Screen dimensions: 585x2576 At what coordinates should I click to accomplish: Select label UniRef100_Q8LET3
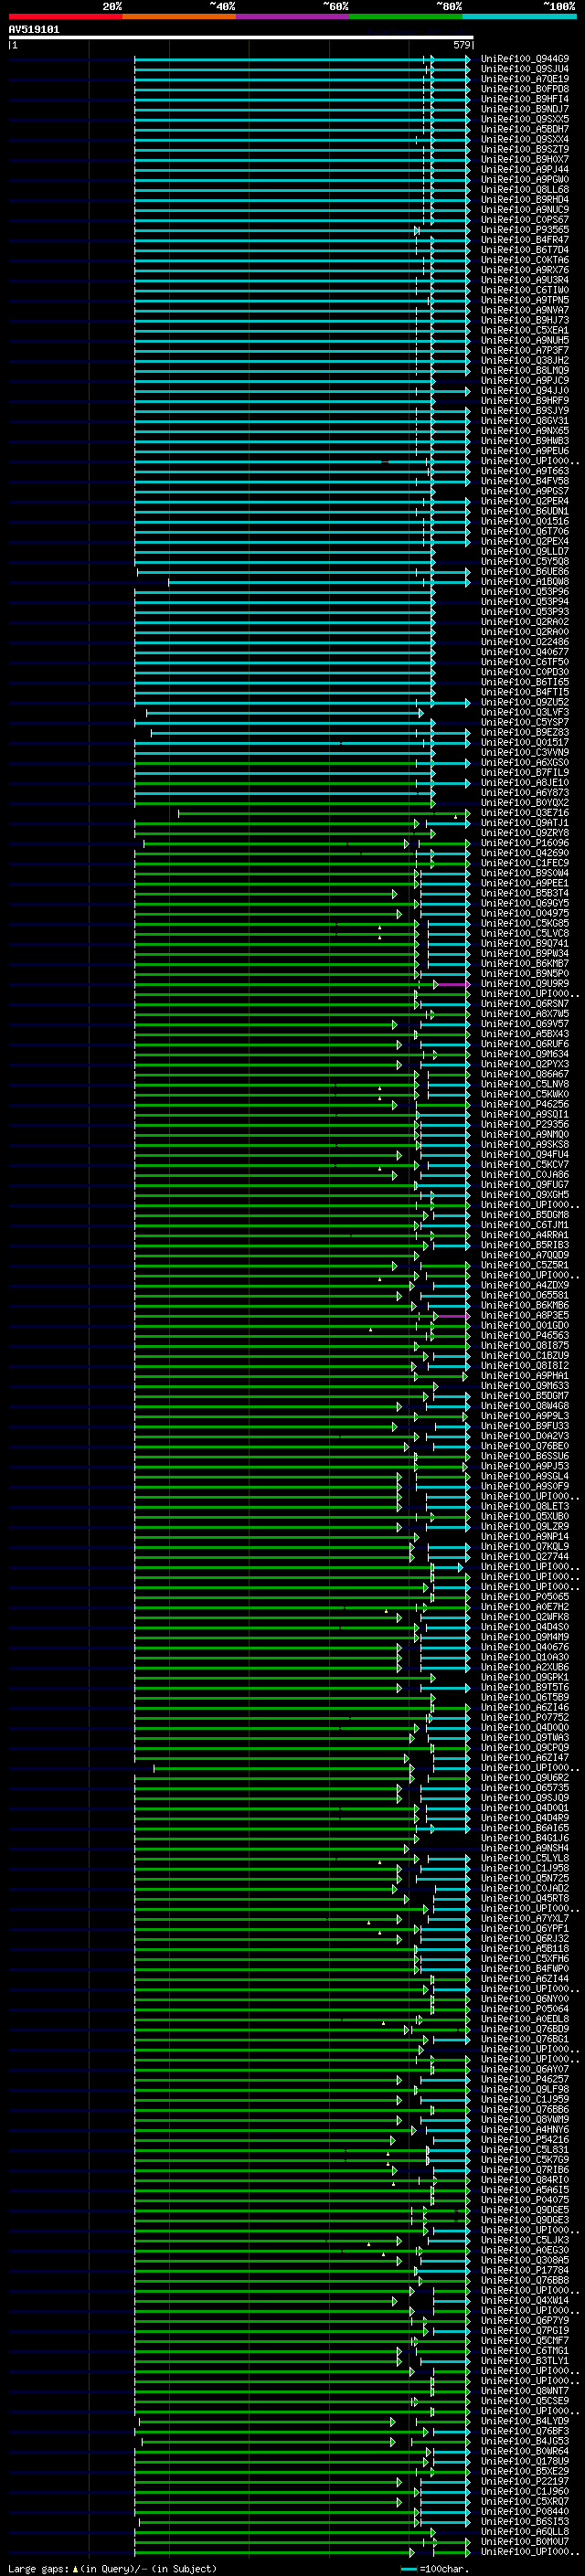(525, 1506)
